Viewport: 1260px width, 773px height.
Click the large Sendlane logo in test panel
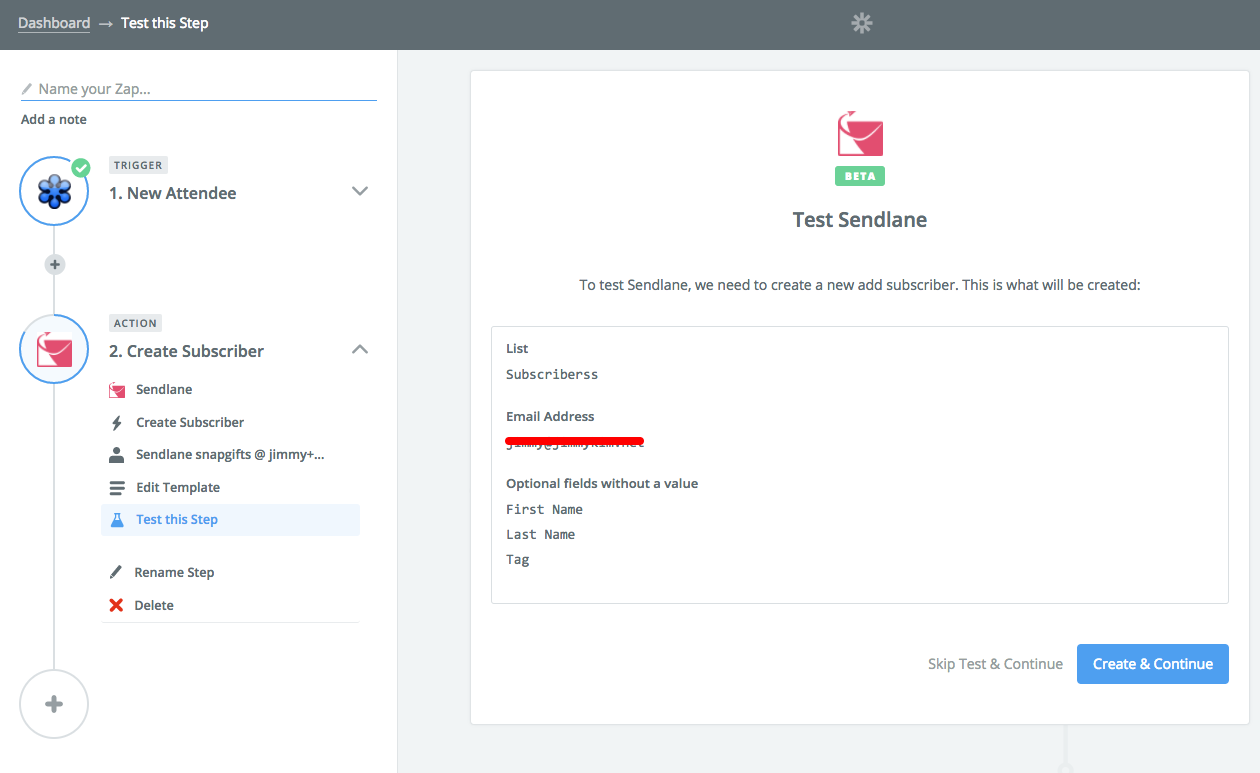click(x=860, y=134)
